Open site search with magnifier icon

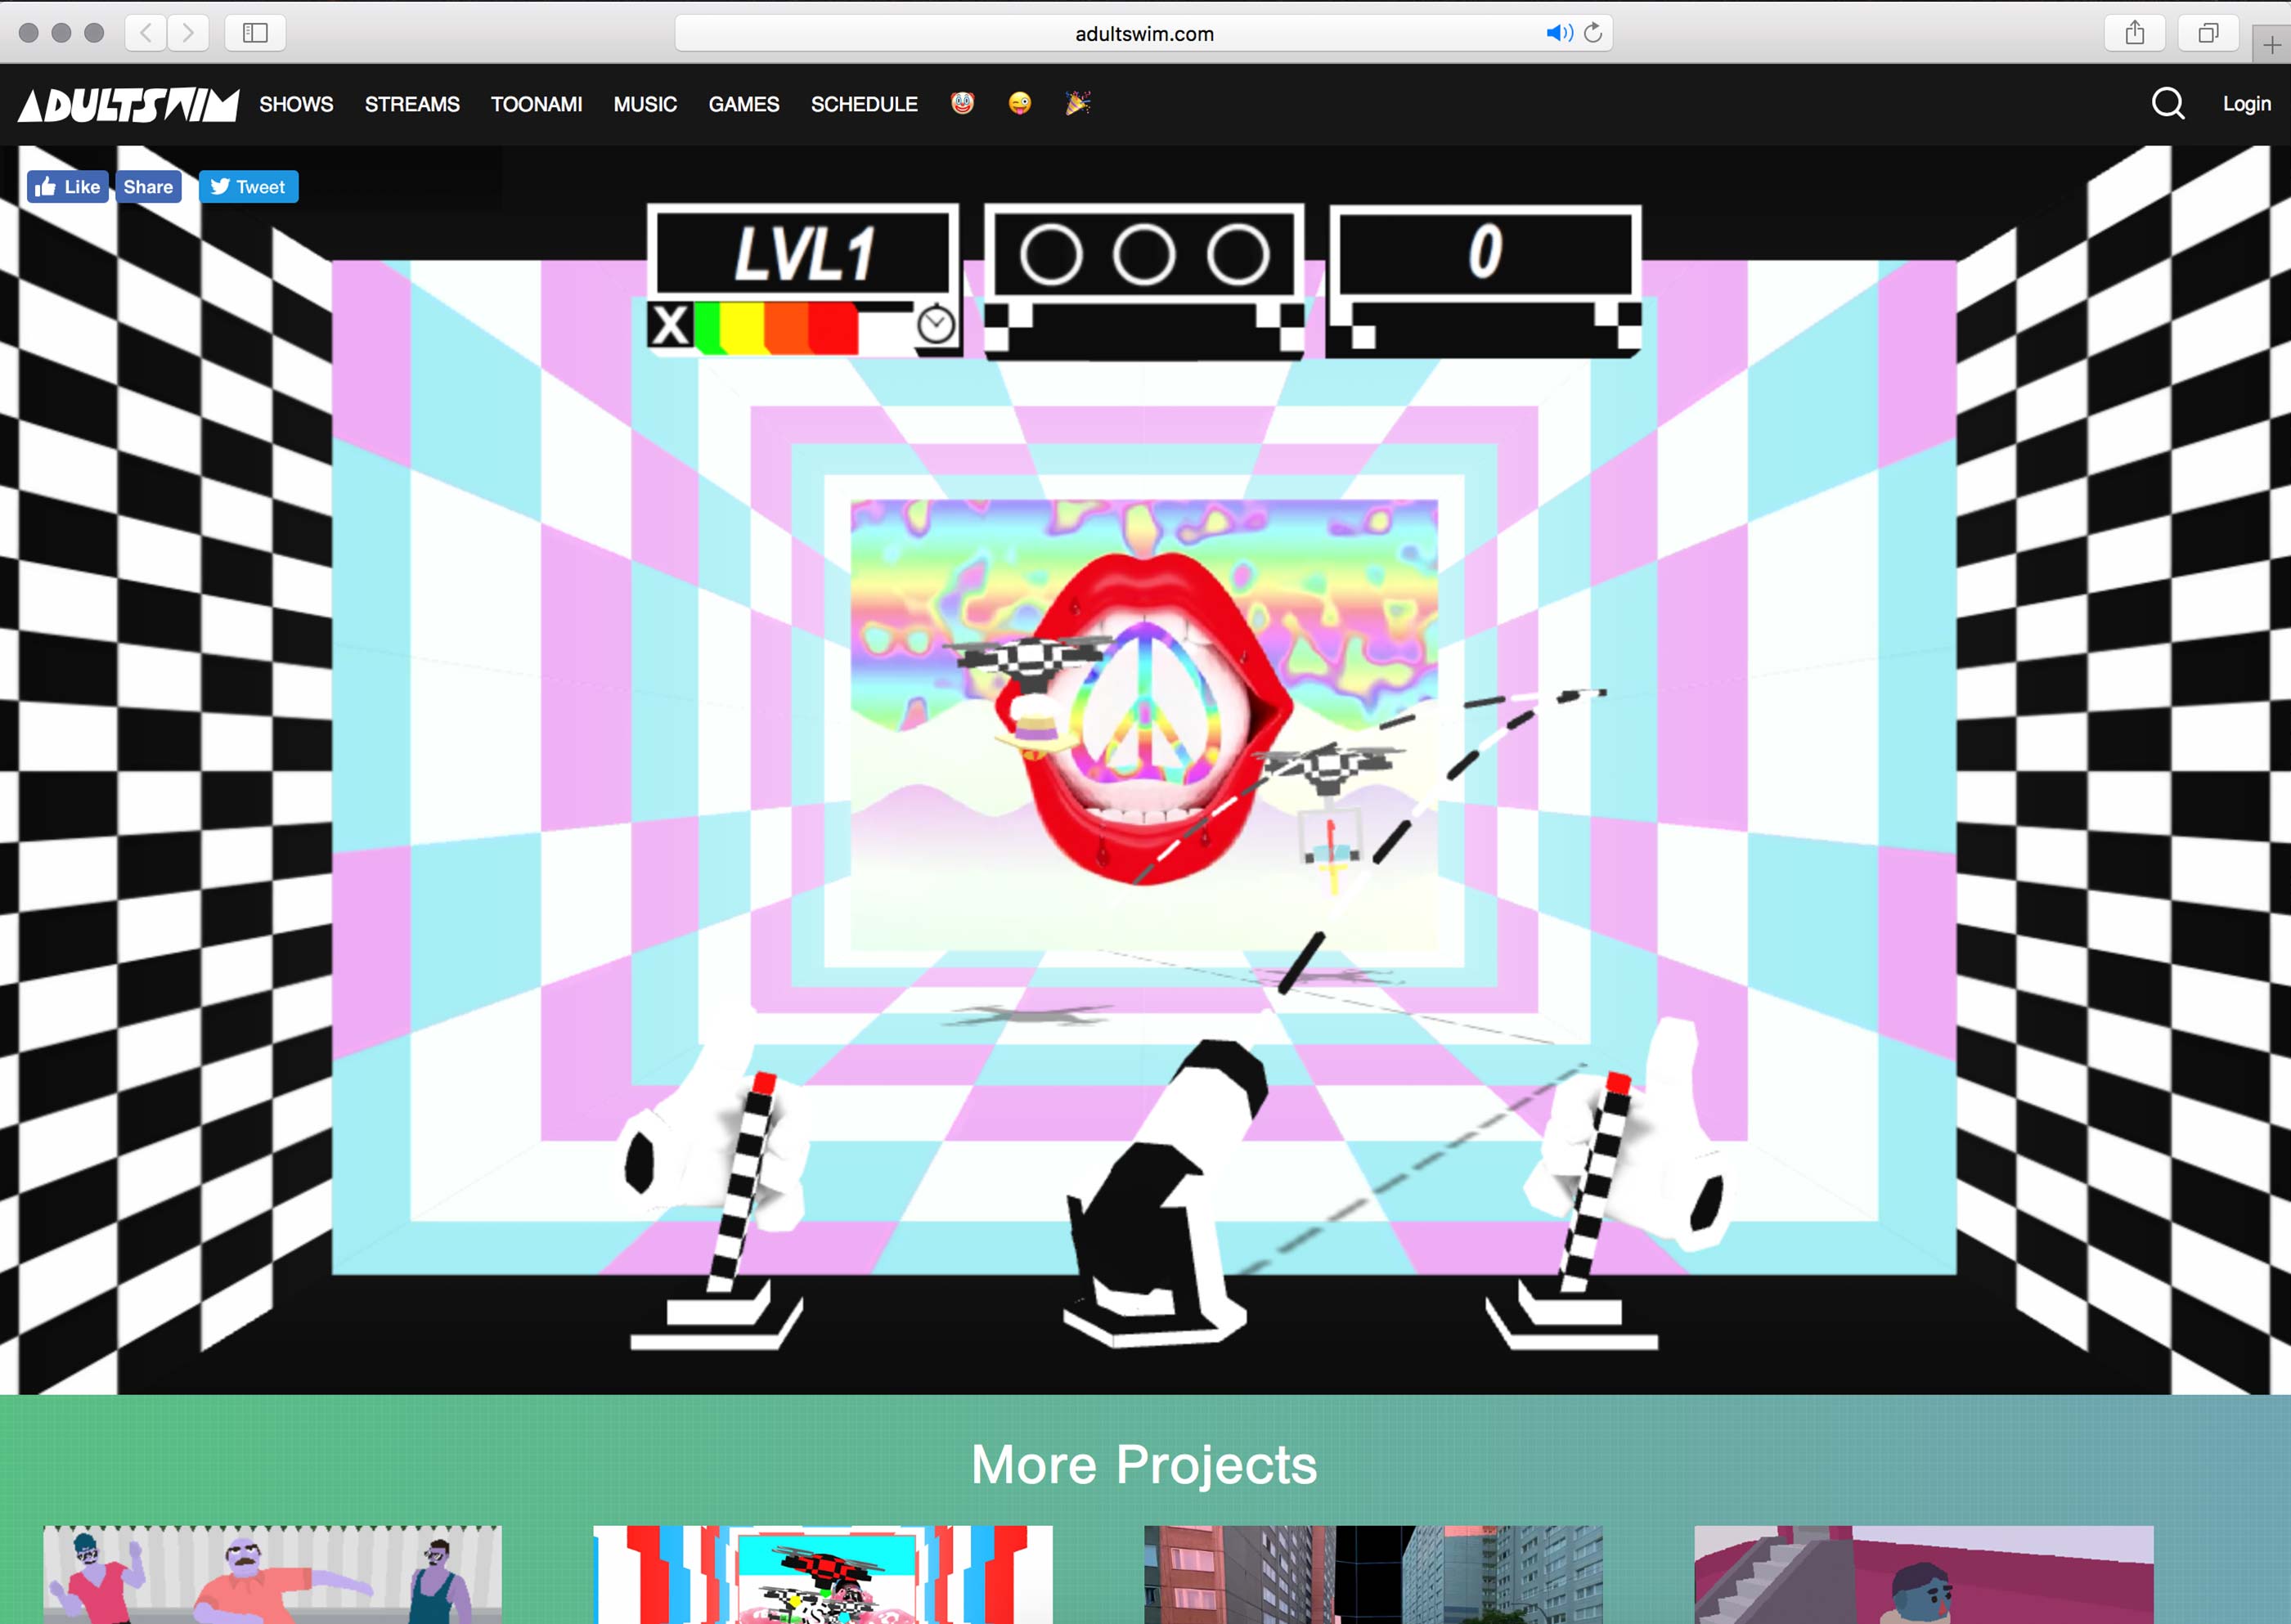(x=2167, y=103)
